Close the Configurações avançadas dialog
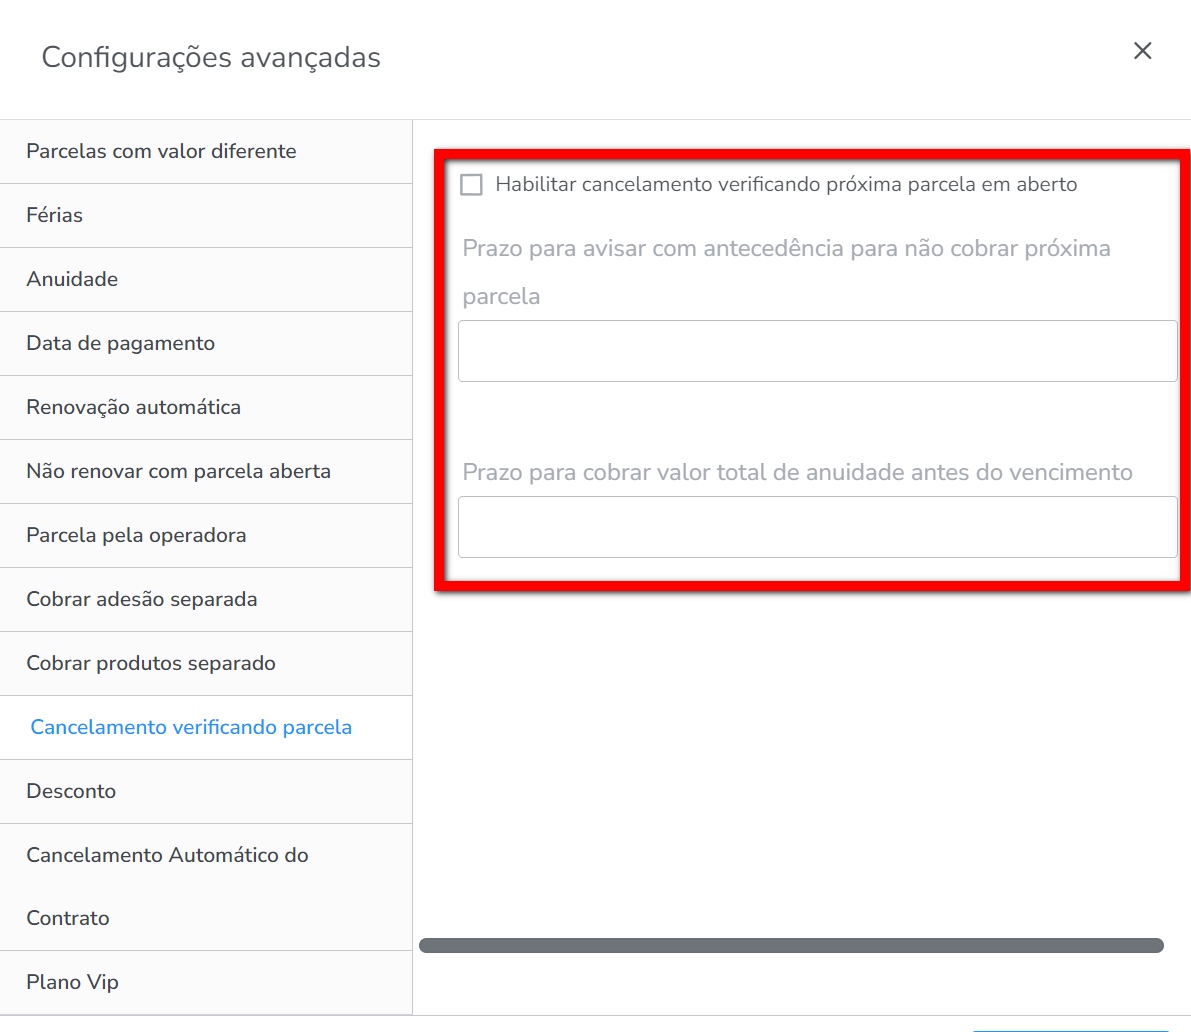Image resolution: width=1191 pixels, height=1032 pixels. pos(1142,51)
